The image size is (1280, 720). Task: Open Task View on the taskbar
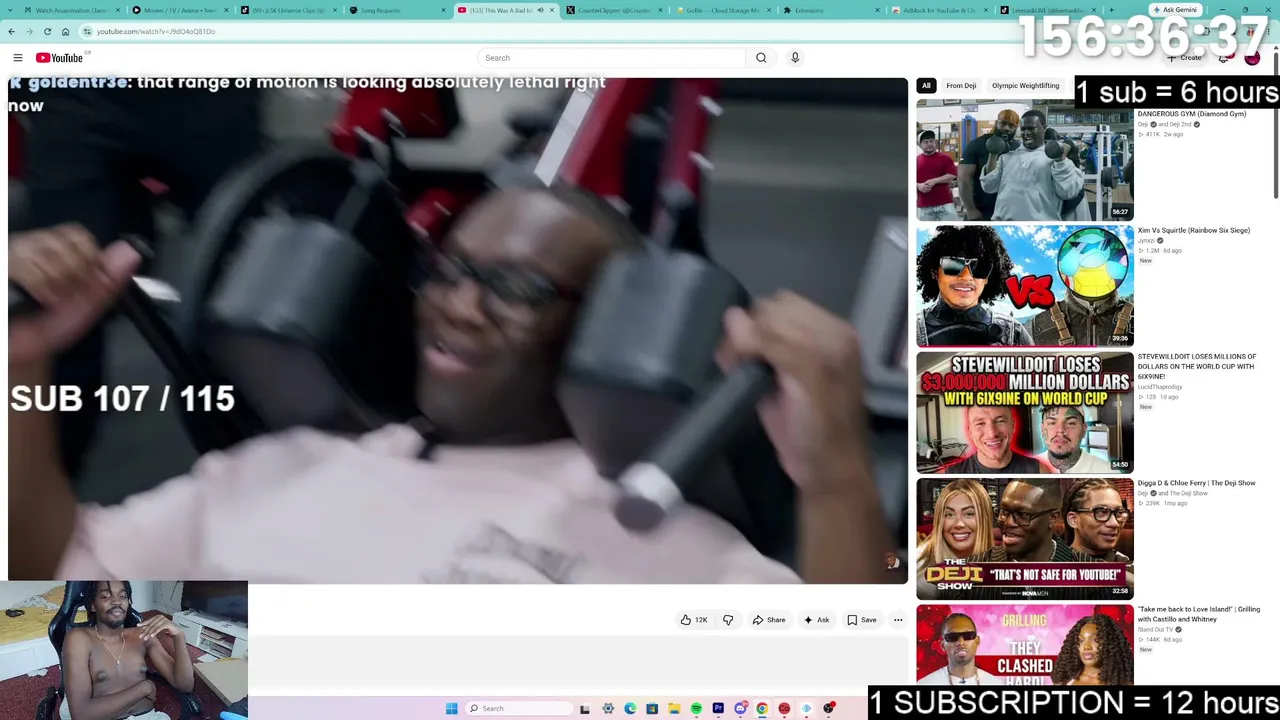(x=585, y=709)
